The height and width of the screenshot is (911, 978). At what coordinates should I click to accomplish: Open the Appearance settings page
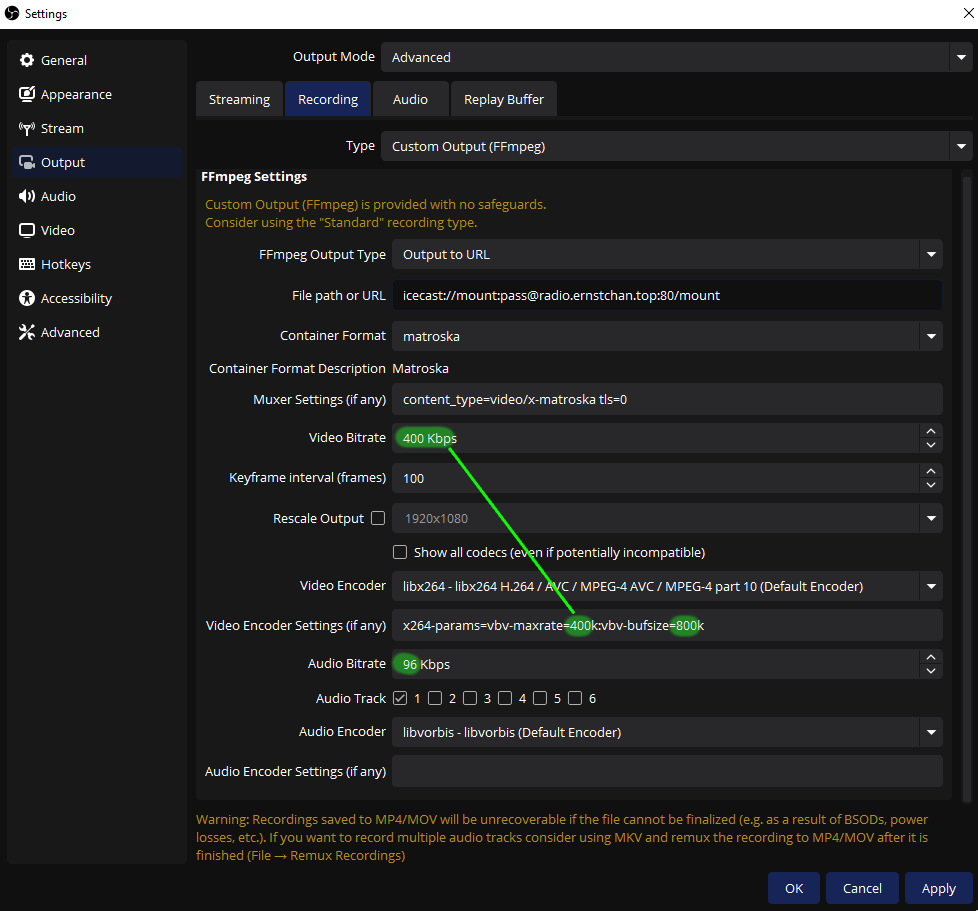pos(97,94)
